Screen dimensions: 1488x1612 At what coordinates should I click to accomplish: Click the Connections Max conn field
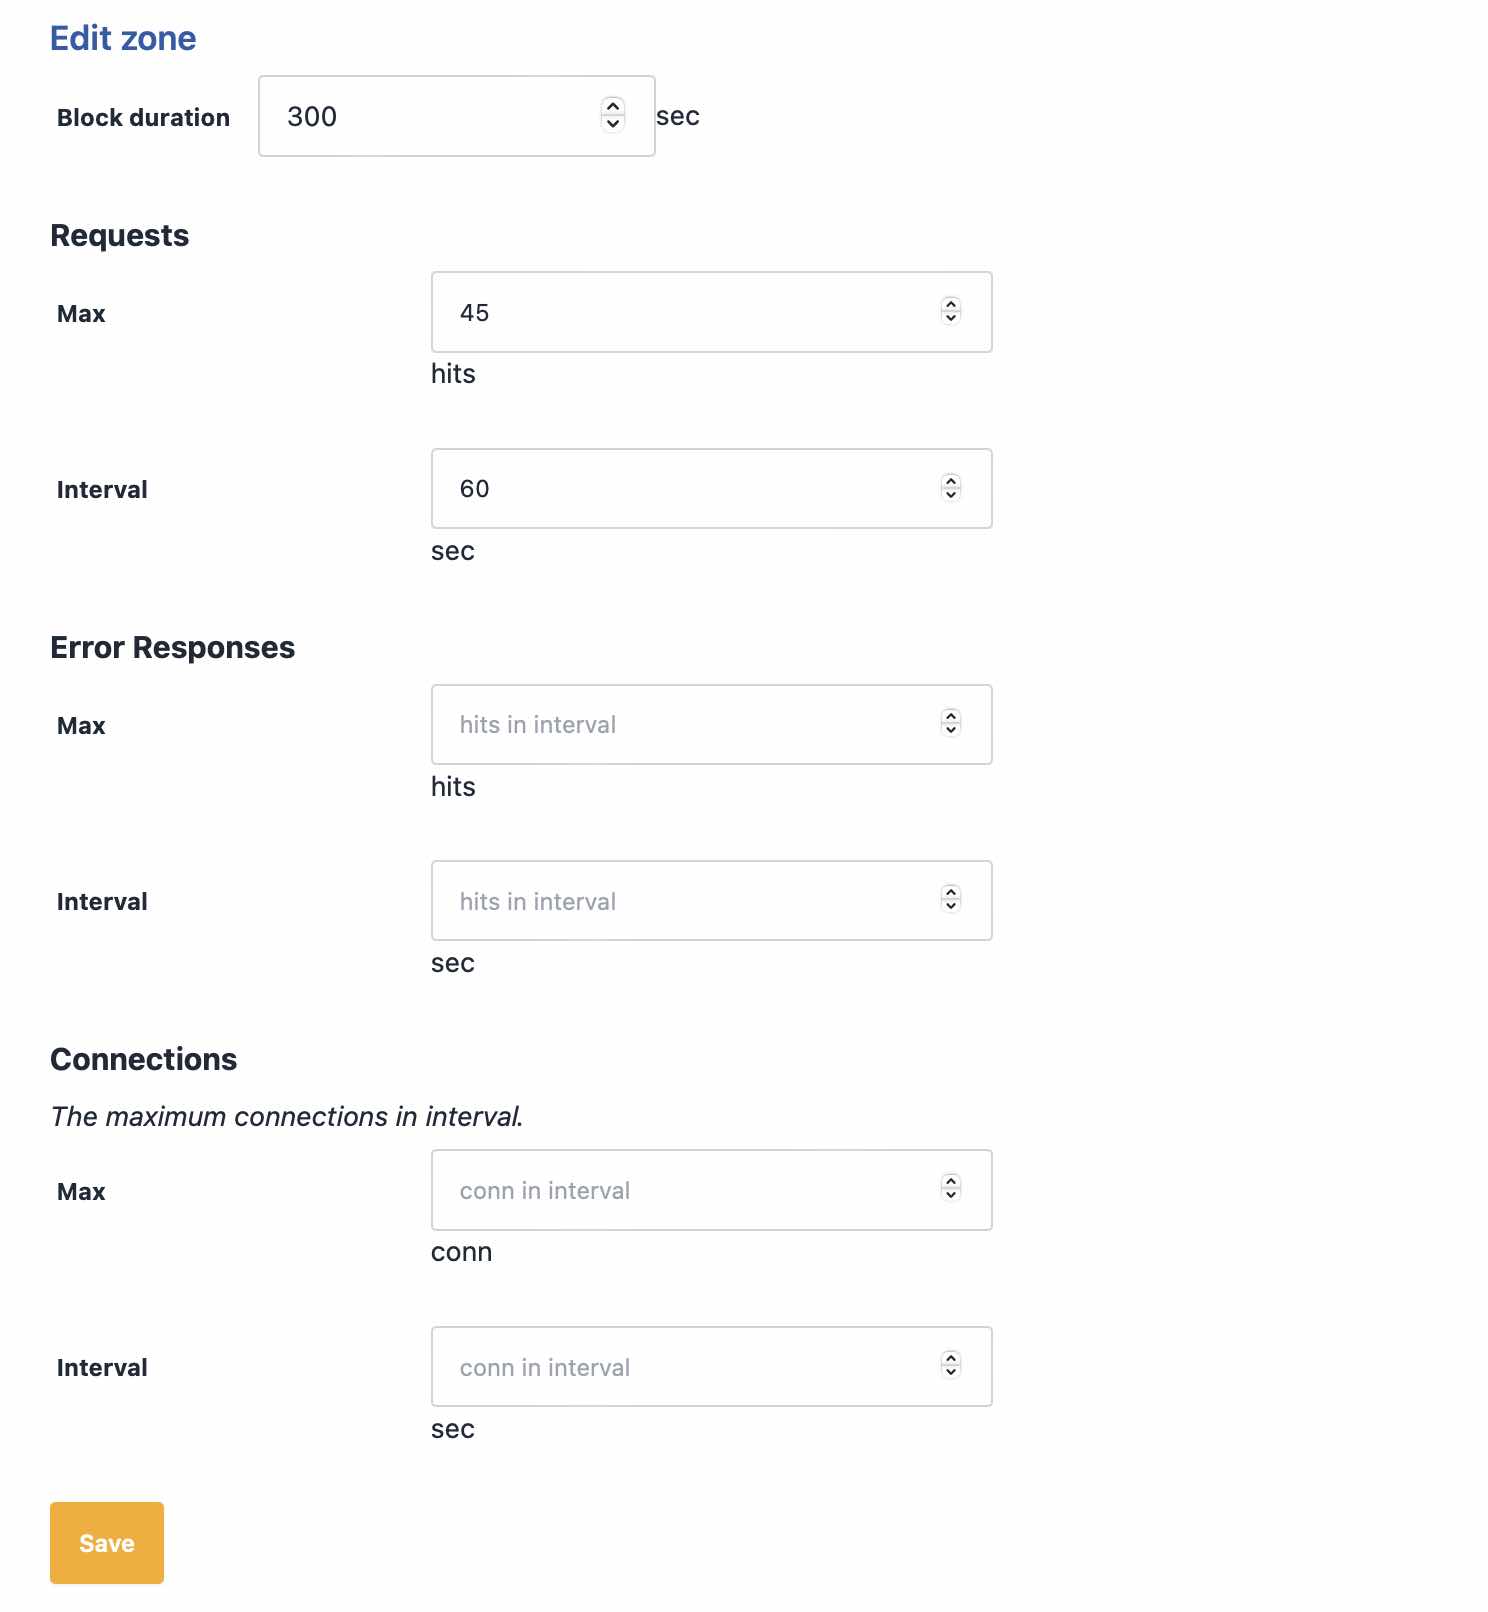click(711, 1190)
